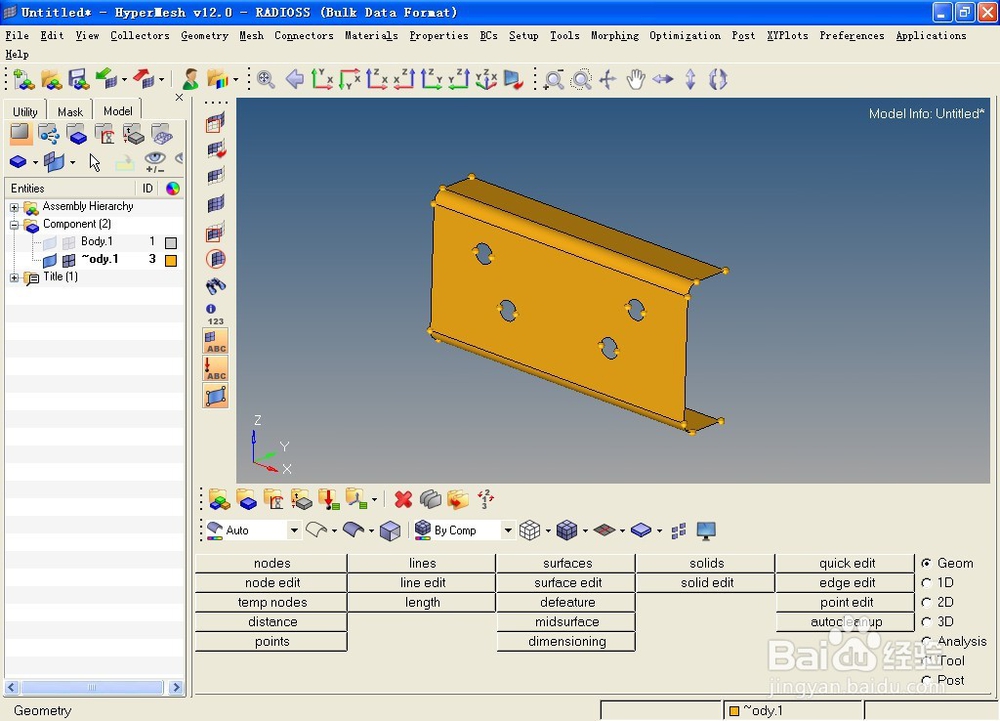Open the Morphing menu
Image resolution: width=1000 pixels, height=721 pixels.
(614, 36)
